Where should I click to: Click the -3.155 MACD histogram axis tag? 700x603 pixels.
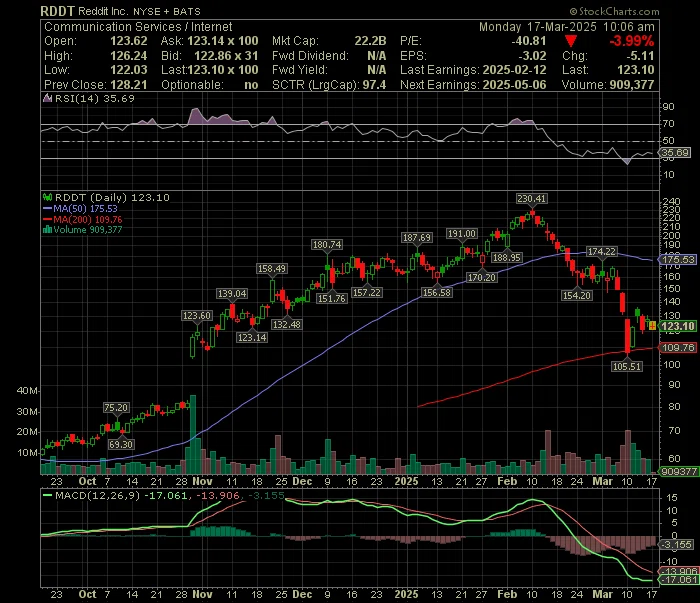click(x=677, y=545)
